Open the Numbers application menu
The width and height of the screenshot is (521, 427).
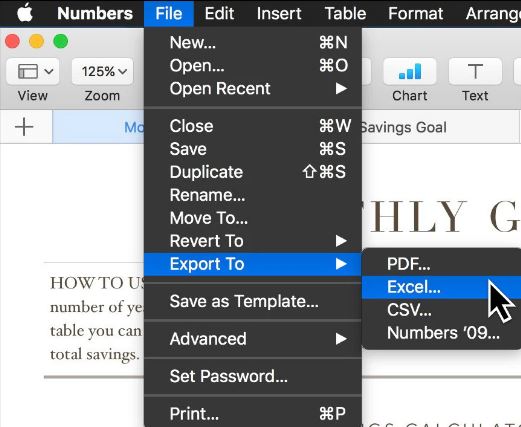click(x=95, y=13)
